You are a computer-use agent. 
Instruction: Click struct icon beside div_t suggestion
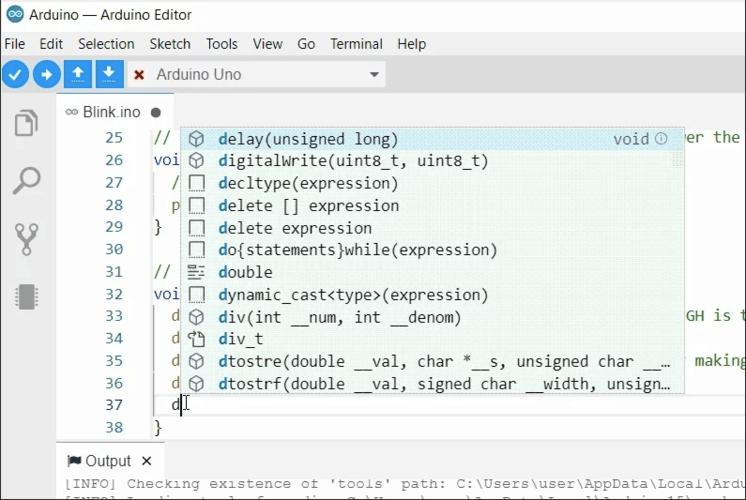(x=196, y=339)
